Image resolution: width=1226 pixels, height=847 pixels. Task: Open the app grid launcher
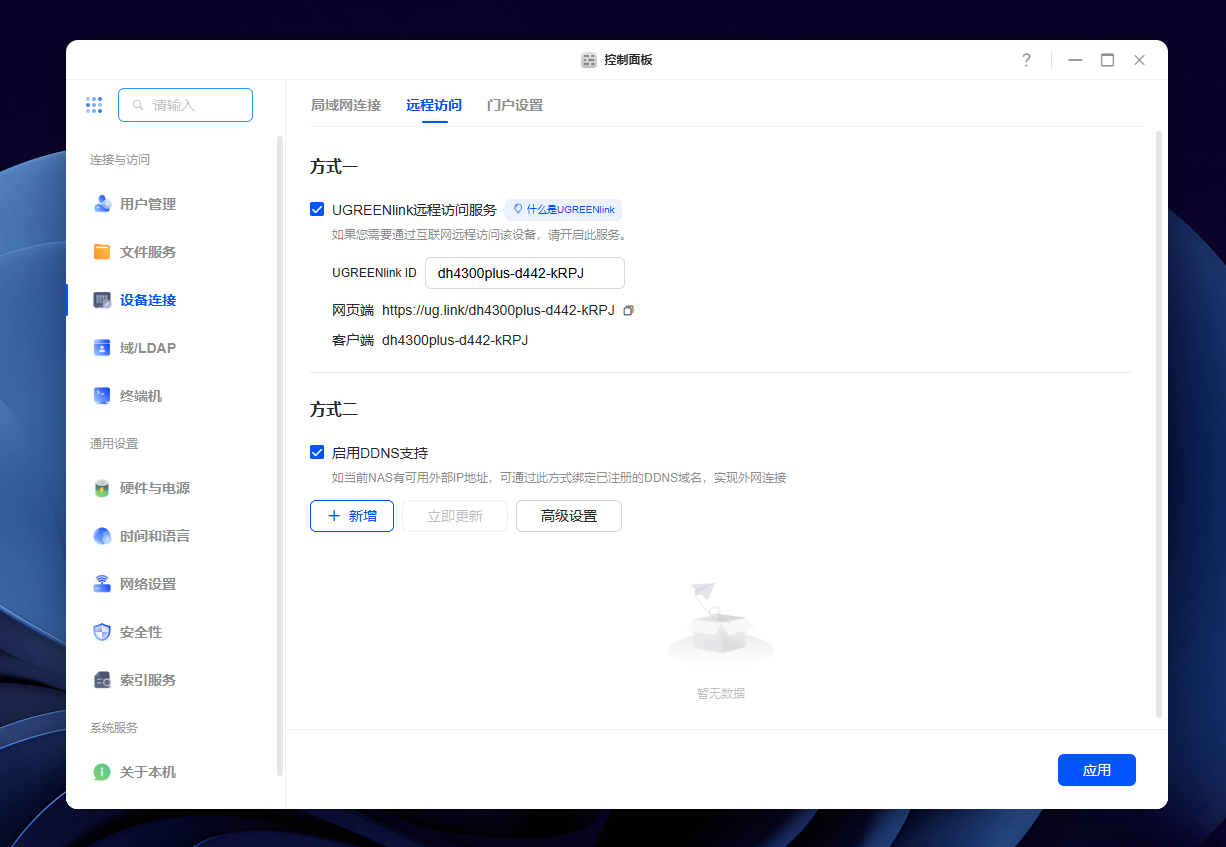point(94,104)
